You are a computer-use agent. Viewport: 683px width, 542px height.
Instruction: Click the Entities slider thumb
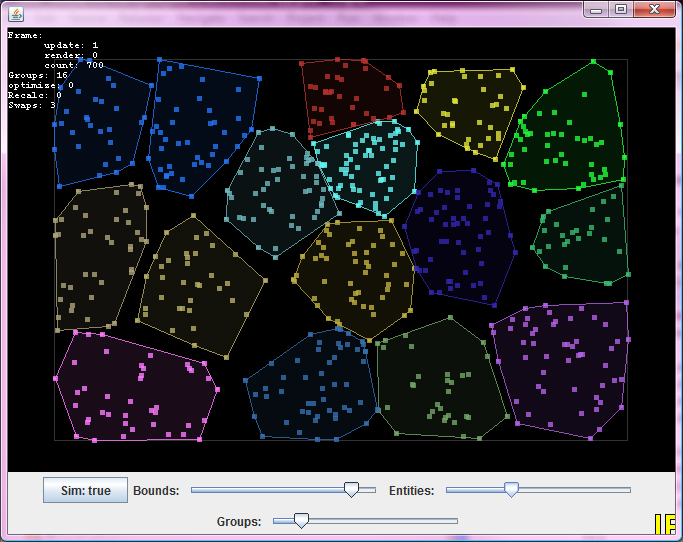511,489
